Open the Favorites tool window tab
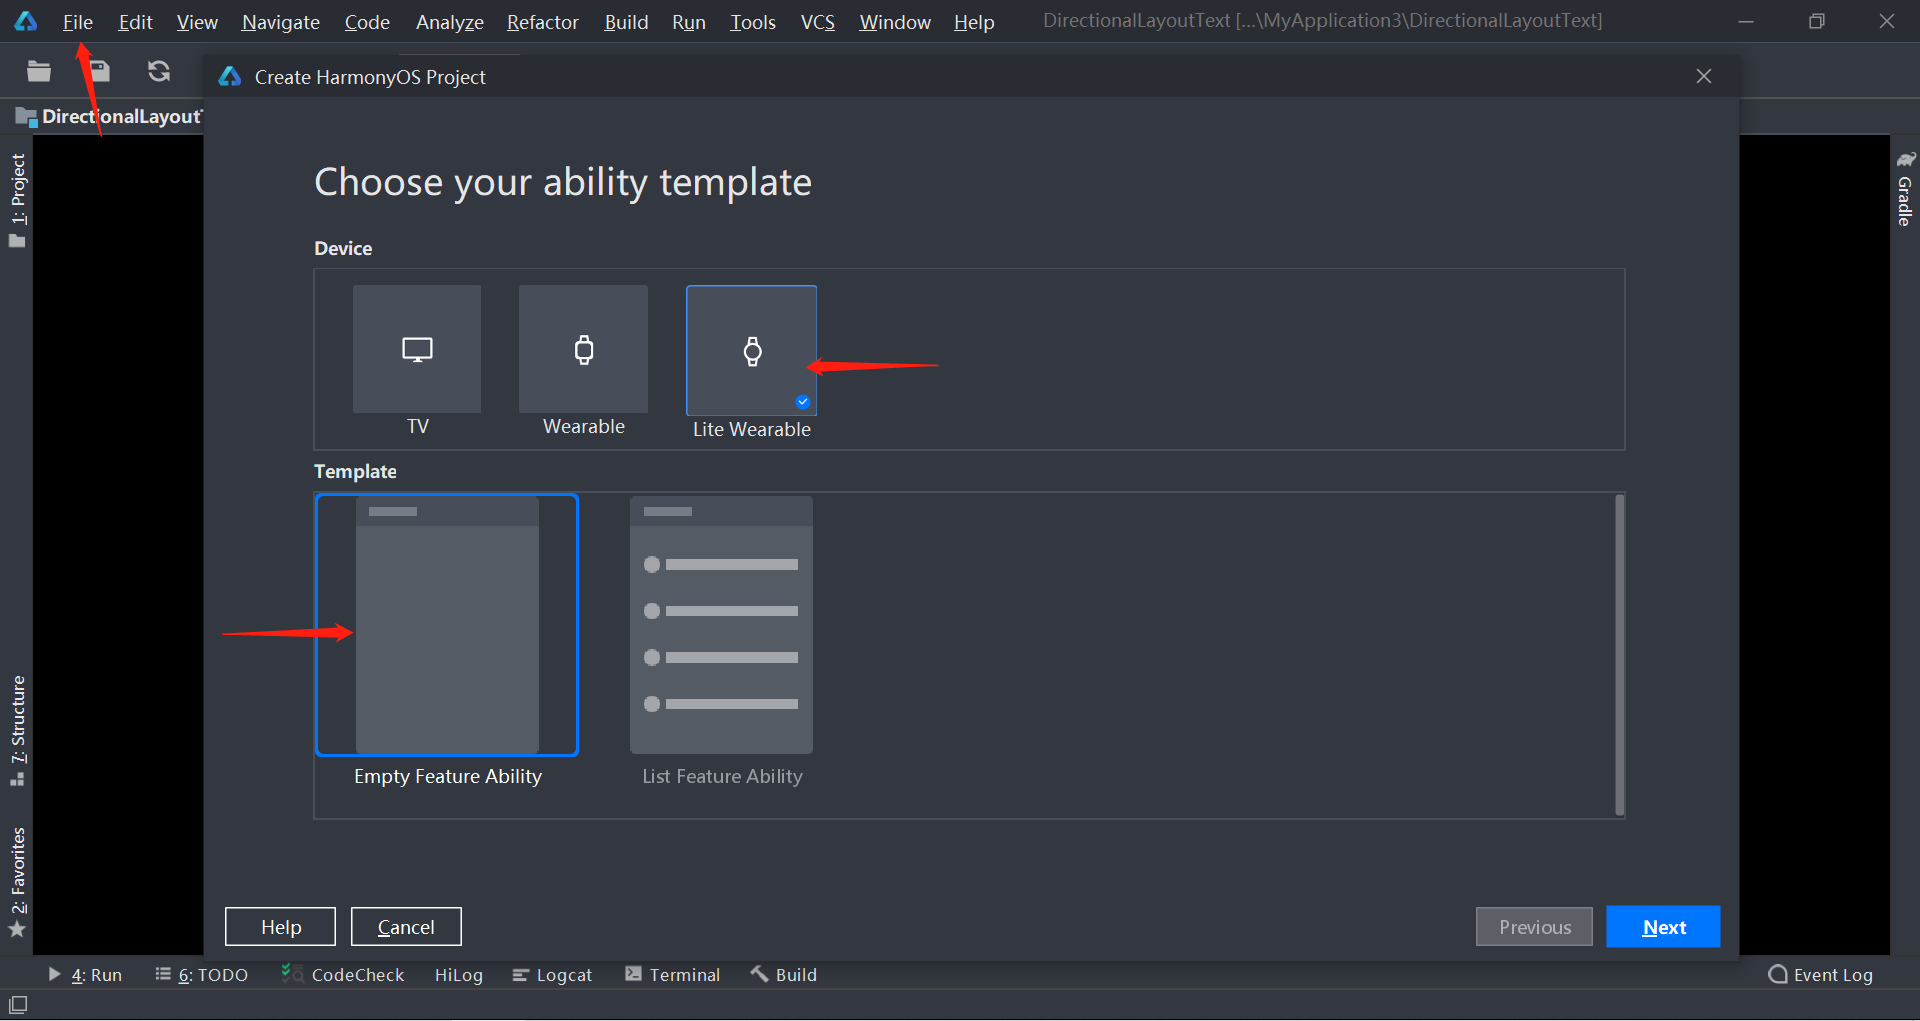This screenshot has width=1920, height=1021. 17,882
